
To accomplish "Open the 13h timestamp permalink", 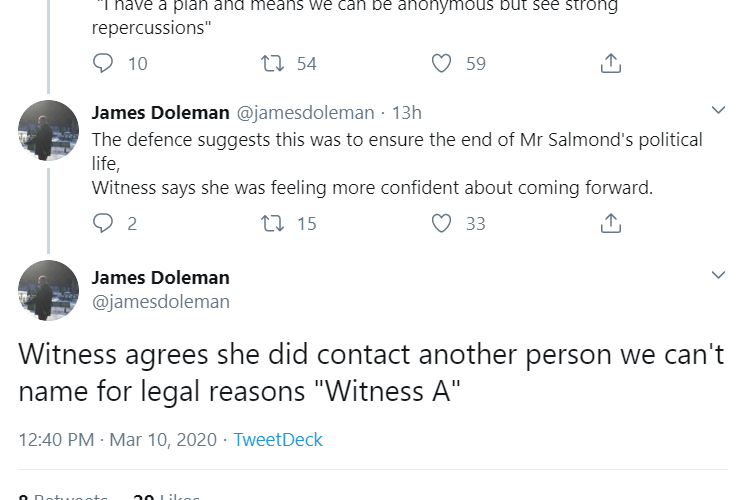I will pyautogui.click(x=407, y=112).
